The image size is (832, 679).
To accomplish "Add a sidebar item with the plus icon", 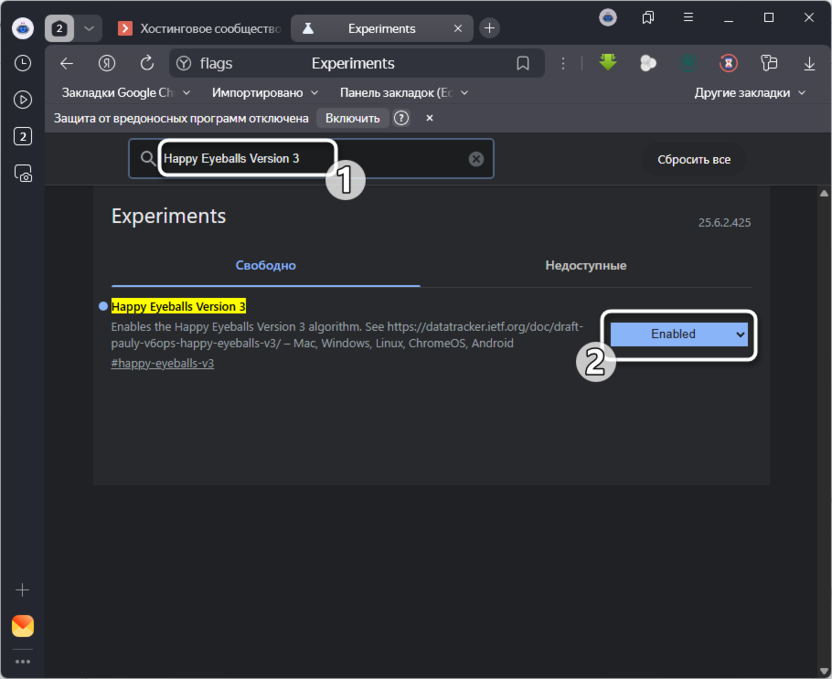I will click(22, 590).
